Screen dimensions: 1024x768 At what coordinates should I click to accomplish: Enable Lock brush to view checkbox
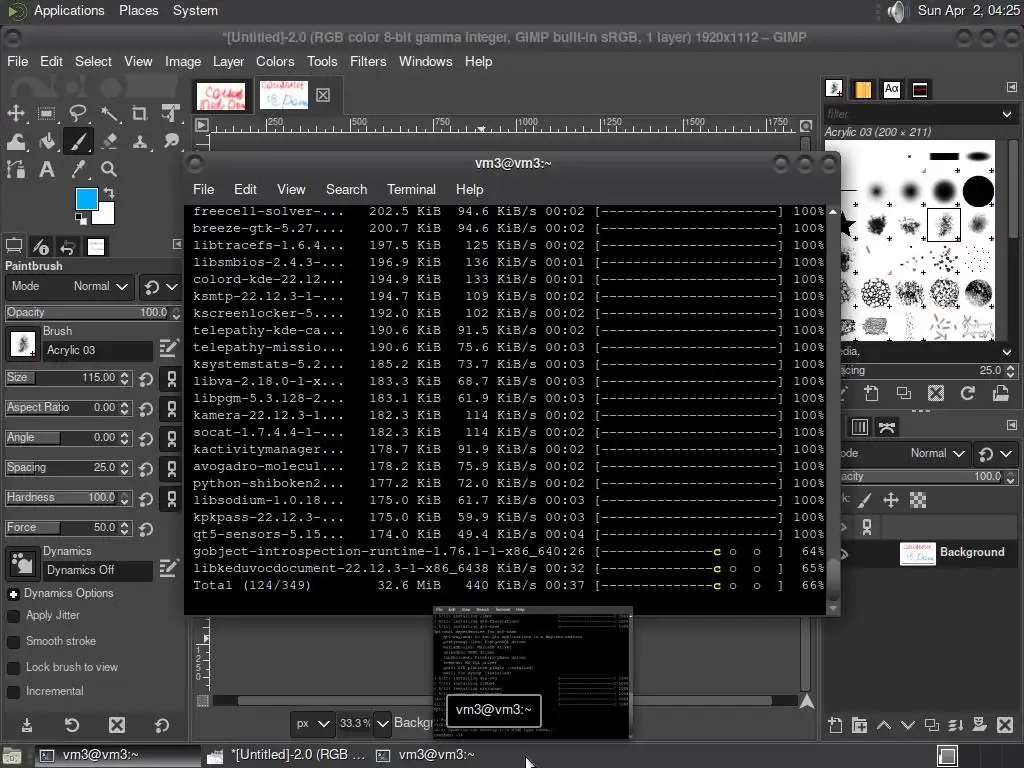pos(13,668)
